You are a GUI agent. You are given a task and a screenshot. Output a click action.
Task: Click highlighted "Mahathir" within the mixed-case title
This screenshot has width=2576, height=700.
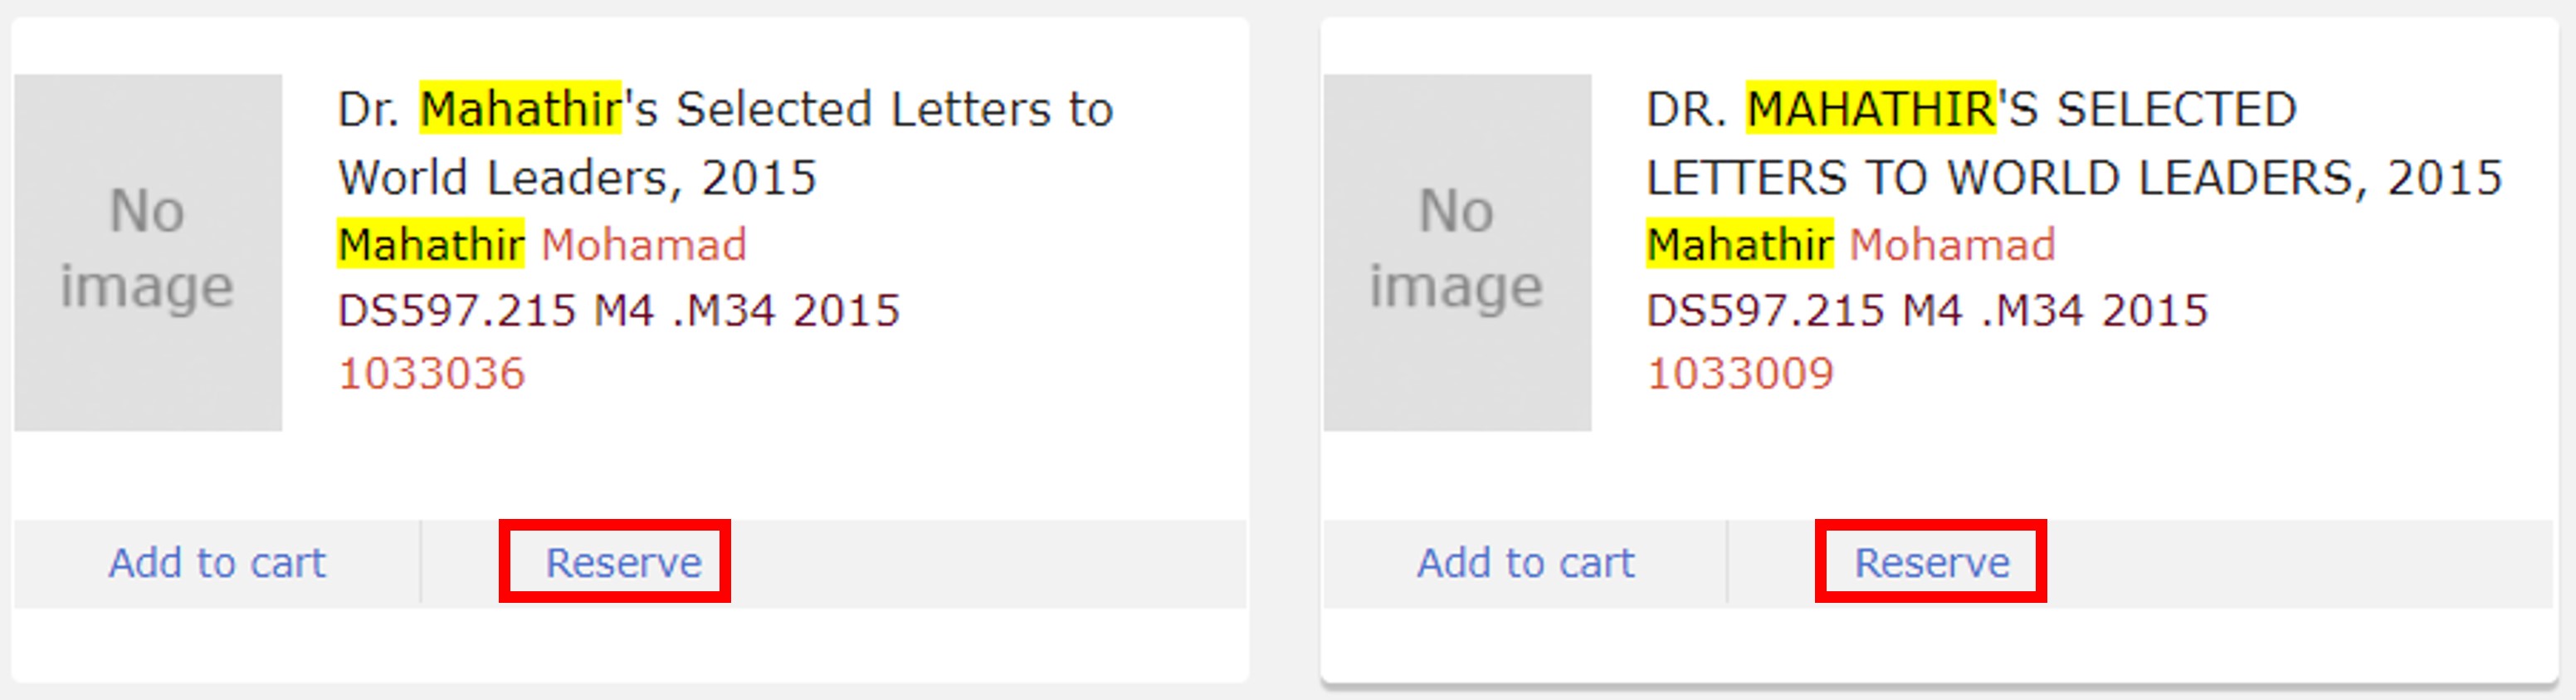point(520,108)
